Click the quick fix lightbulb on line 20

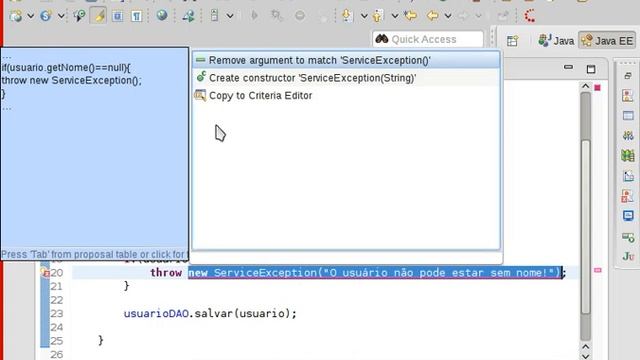45,272
